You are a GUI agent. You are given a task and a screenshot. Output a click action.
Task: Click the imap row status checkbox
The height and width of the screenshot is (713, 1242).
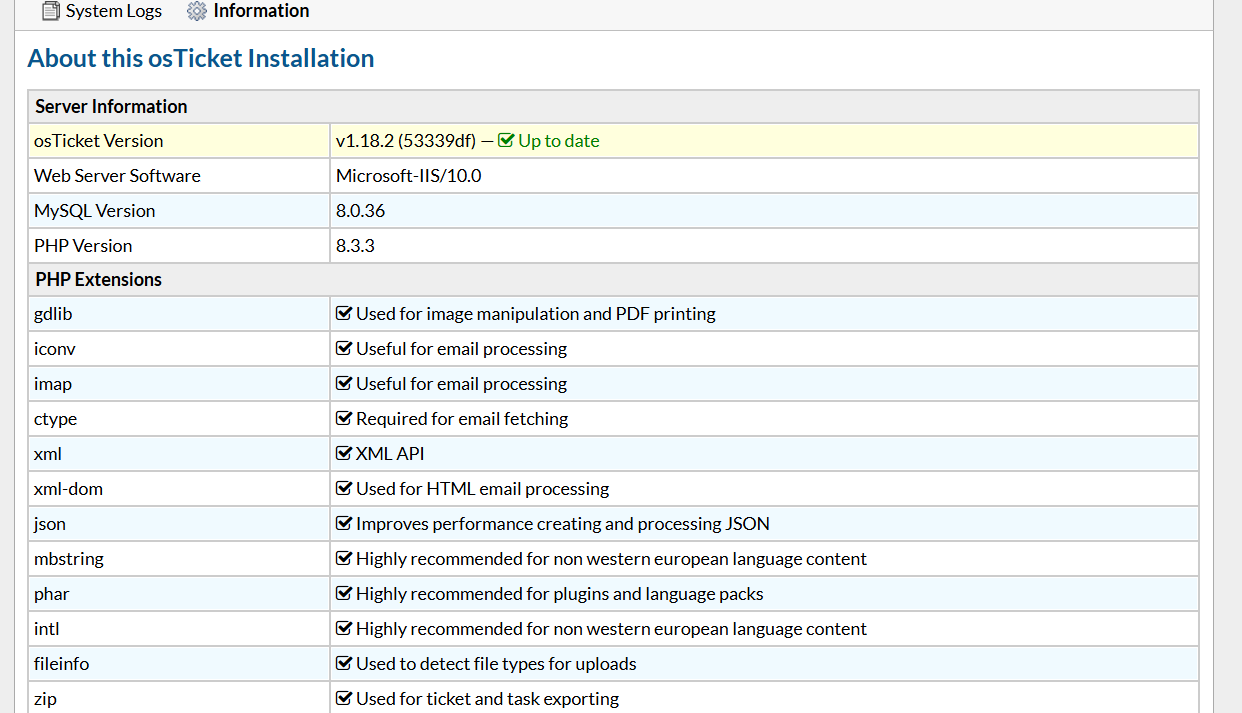tap(344, 384)
